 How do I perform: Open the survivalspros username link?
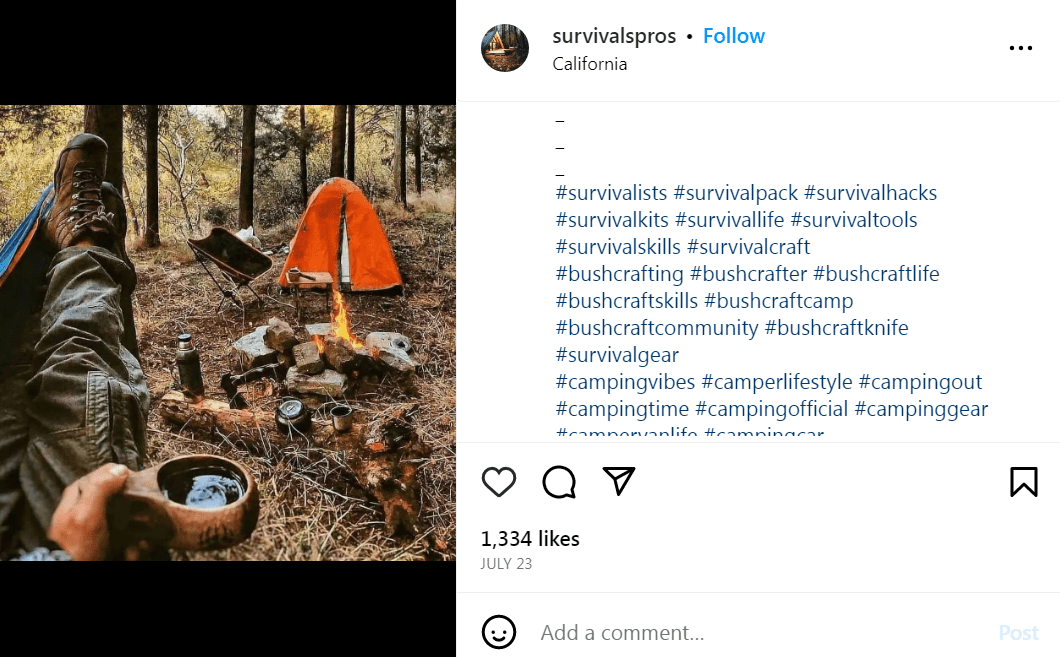point(614,35)
